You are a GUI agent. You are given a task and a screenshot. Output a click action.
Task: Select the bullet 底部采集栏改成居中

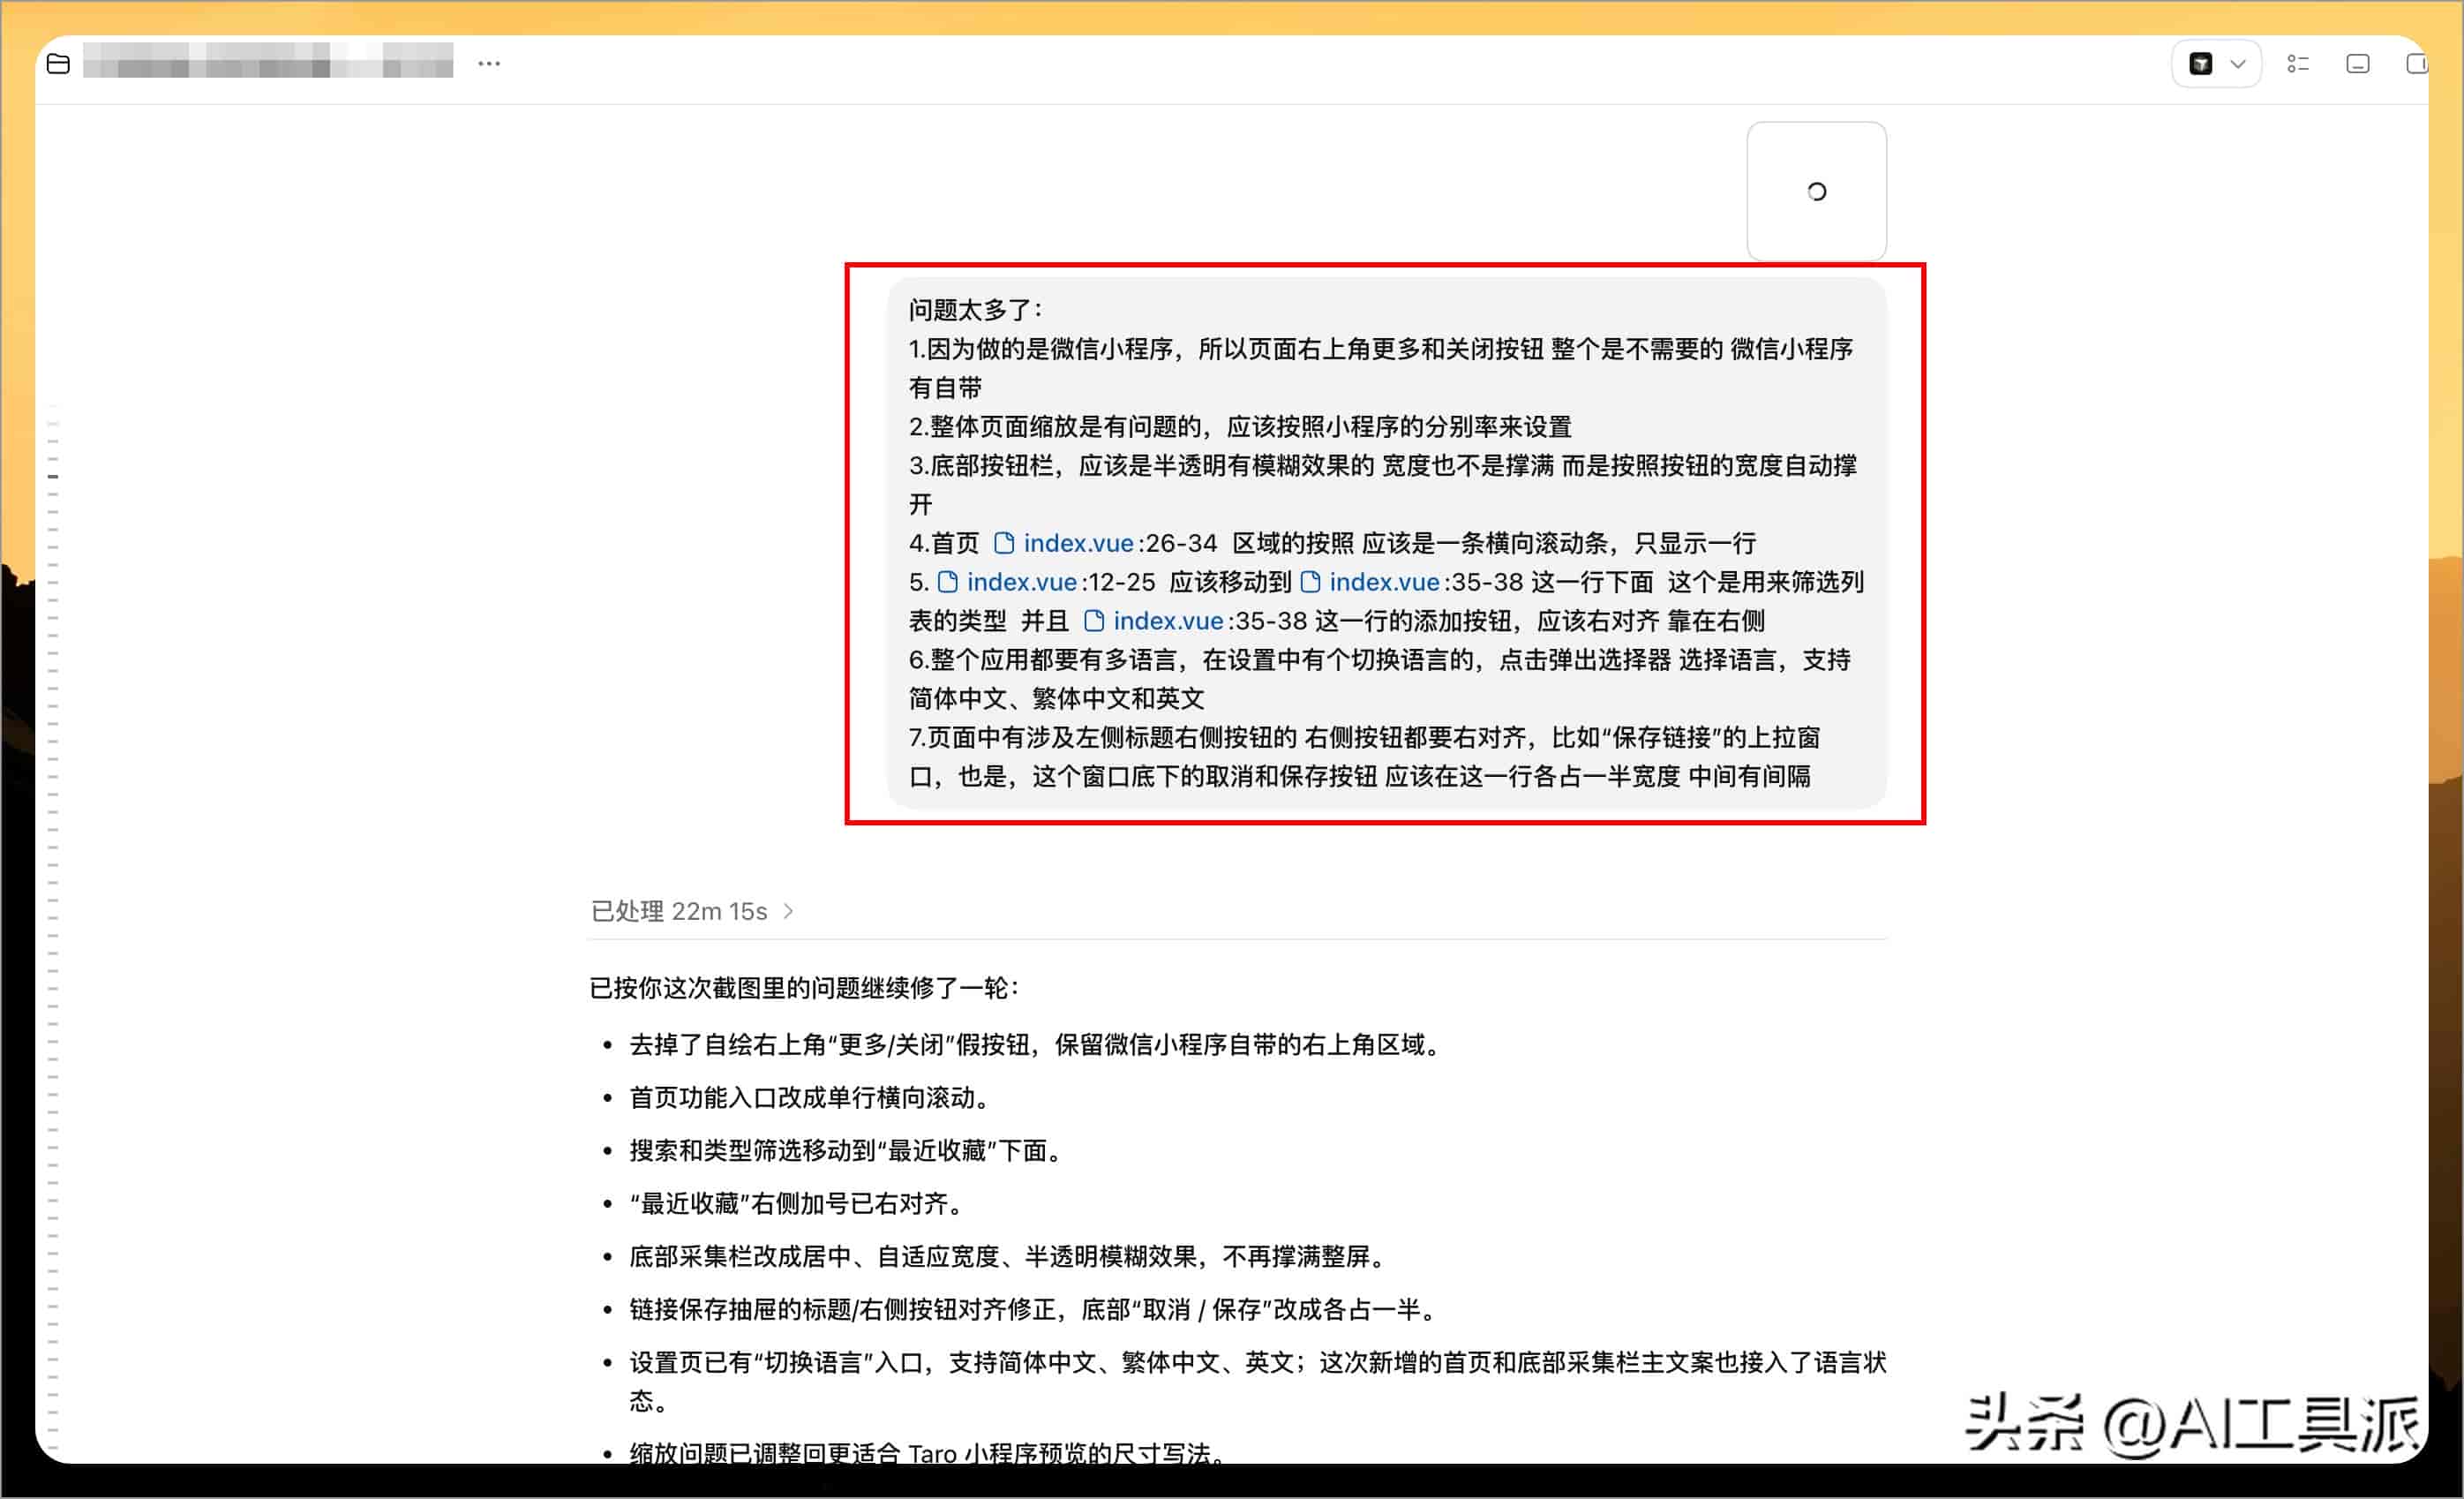click(x=1008, y=1257)
